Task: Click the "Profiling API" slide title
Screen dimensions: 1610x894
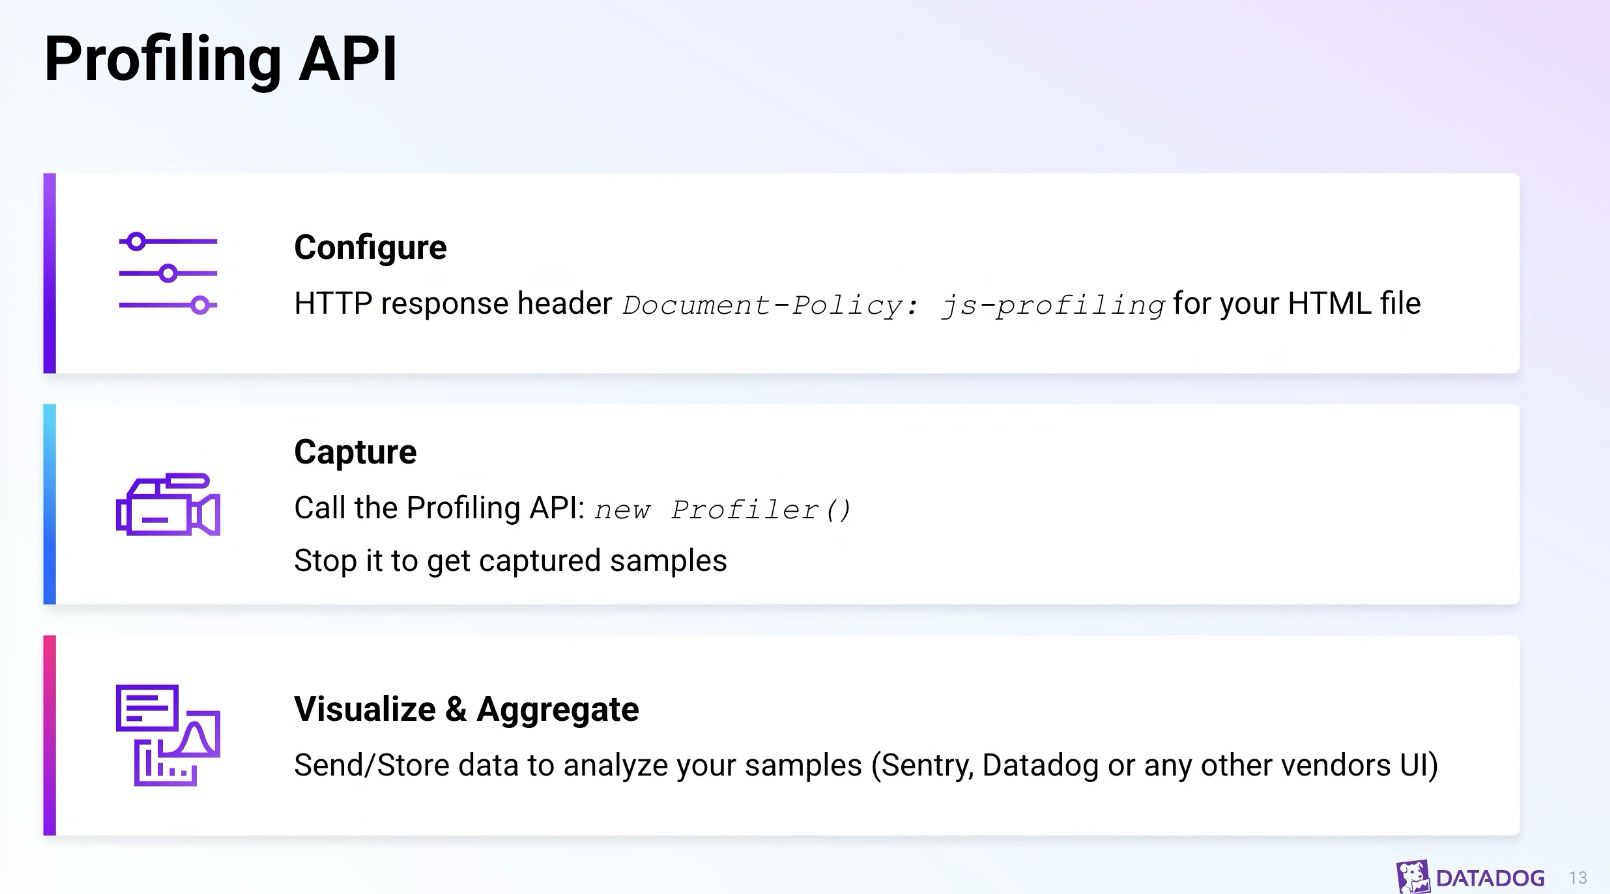Action: pos(221,58)
